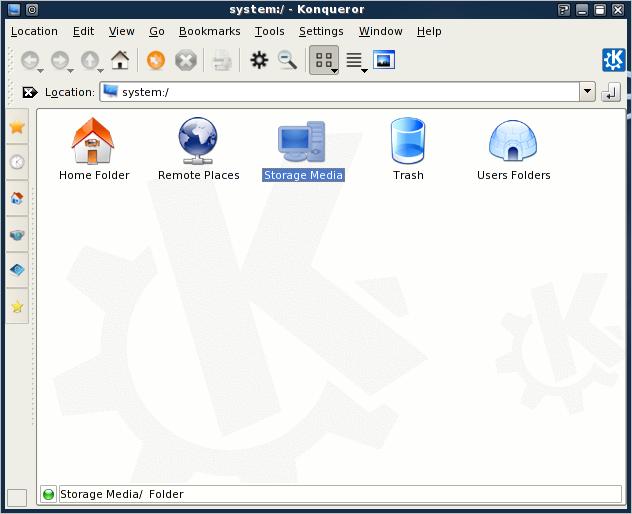Expand the Forward button history dropdown arrow
Screen dimensions: 632x514
[70, 71]
